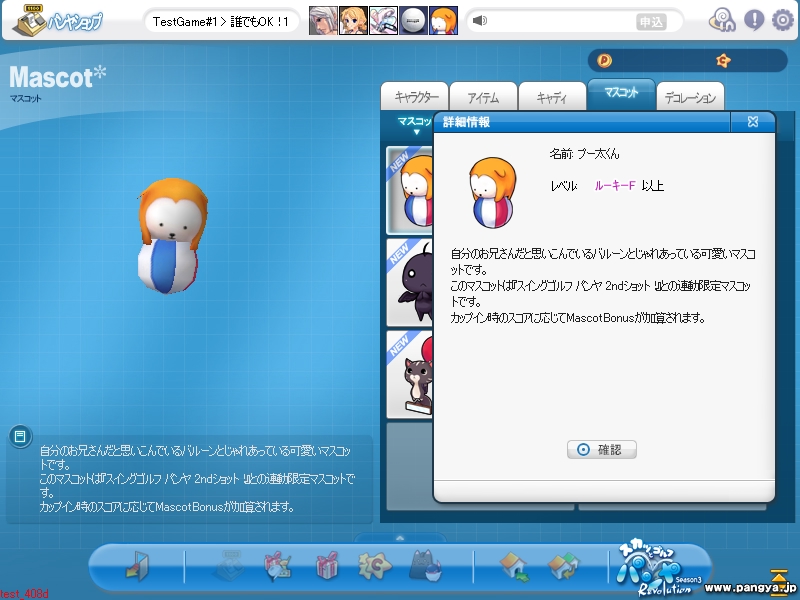
Task: Click the ルーキーF level text
Action: [x=615, y=186]
